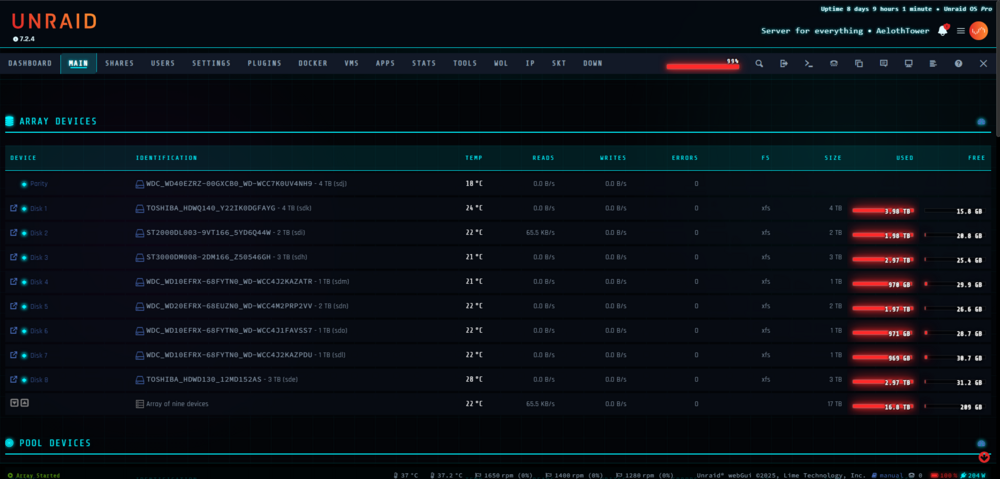Open the Settings tab

(x=211, y=64)
